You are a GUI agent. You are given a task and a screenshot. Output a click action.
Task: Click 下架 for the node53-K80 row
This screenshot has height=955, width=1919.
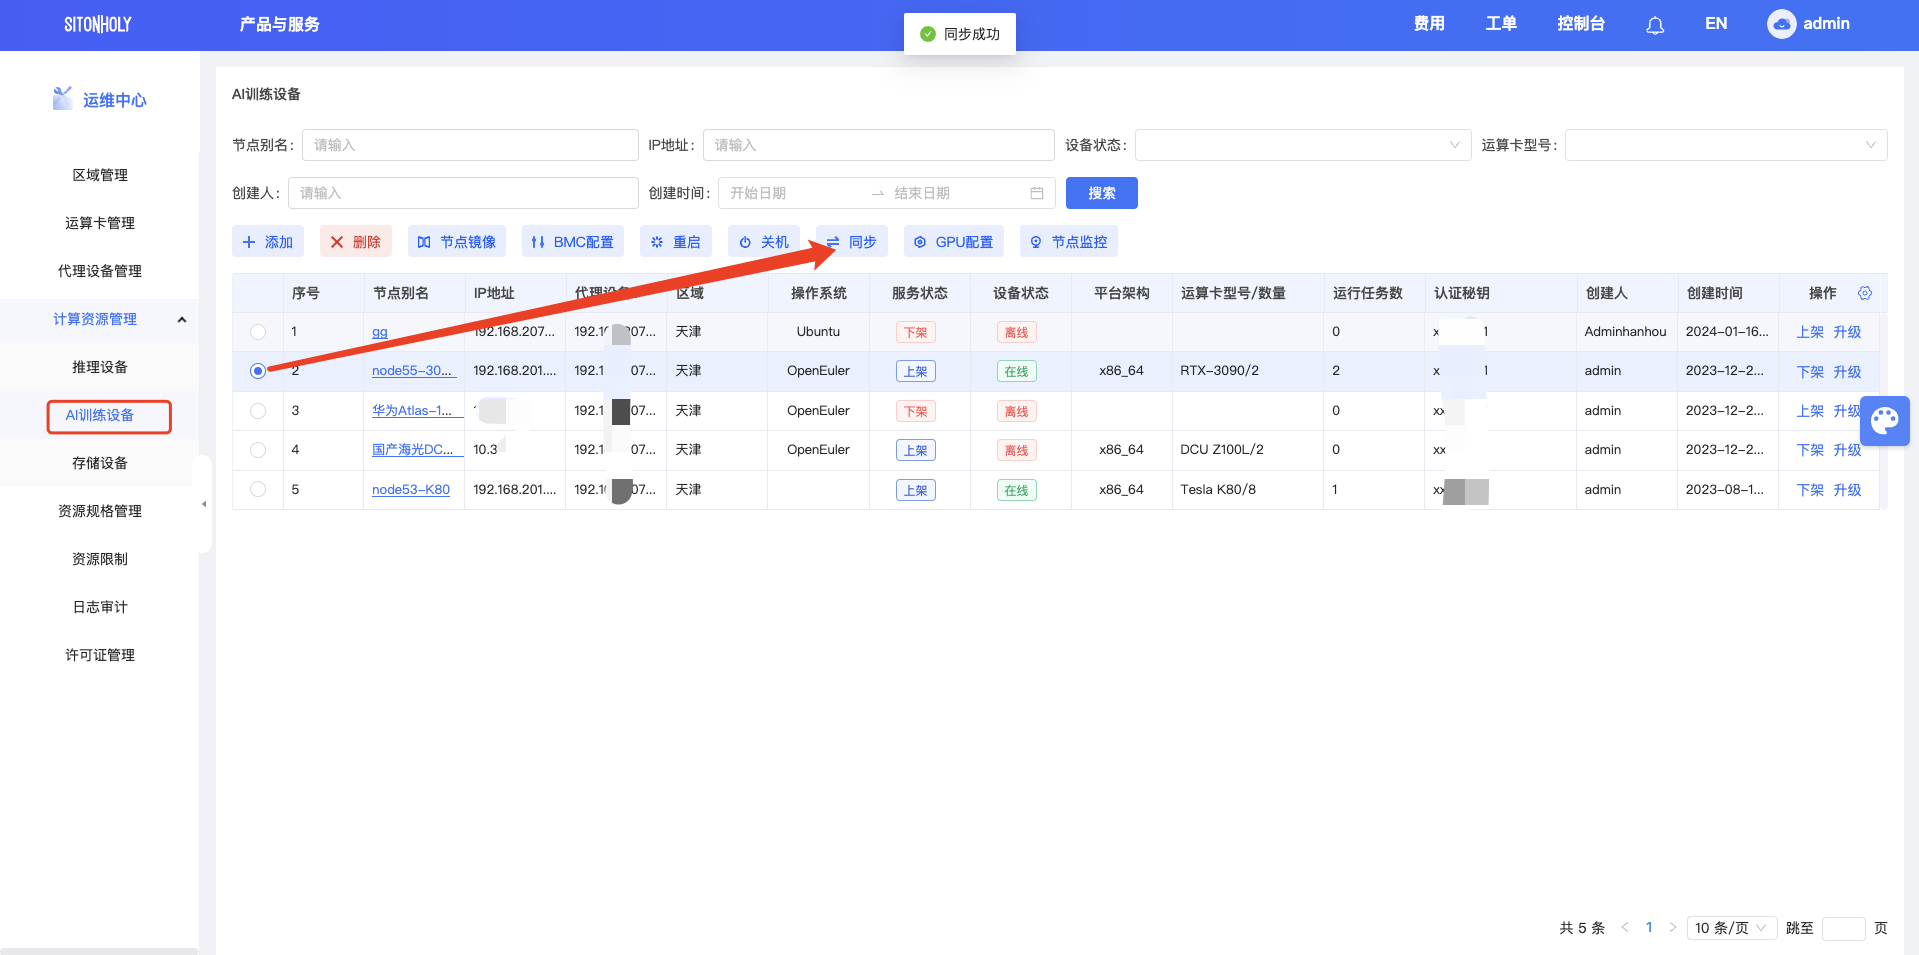[x=1810, y=490]
